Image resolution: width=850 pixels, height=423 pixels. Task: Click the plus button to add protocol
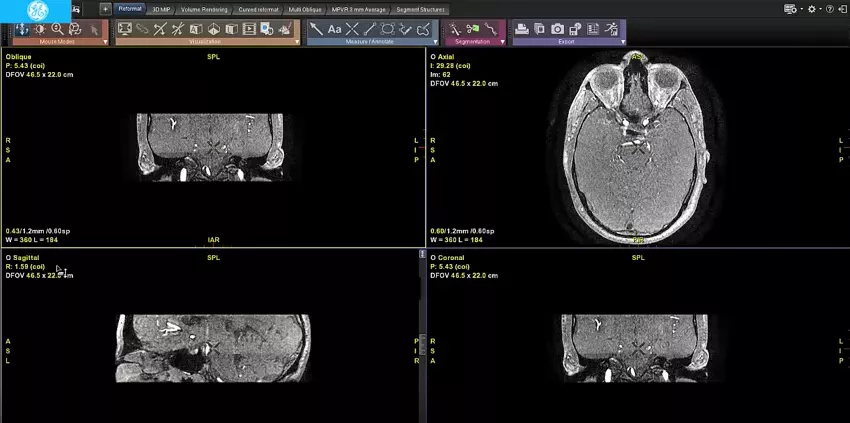[x=106, y=9]
